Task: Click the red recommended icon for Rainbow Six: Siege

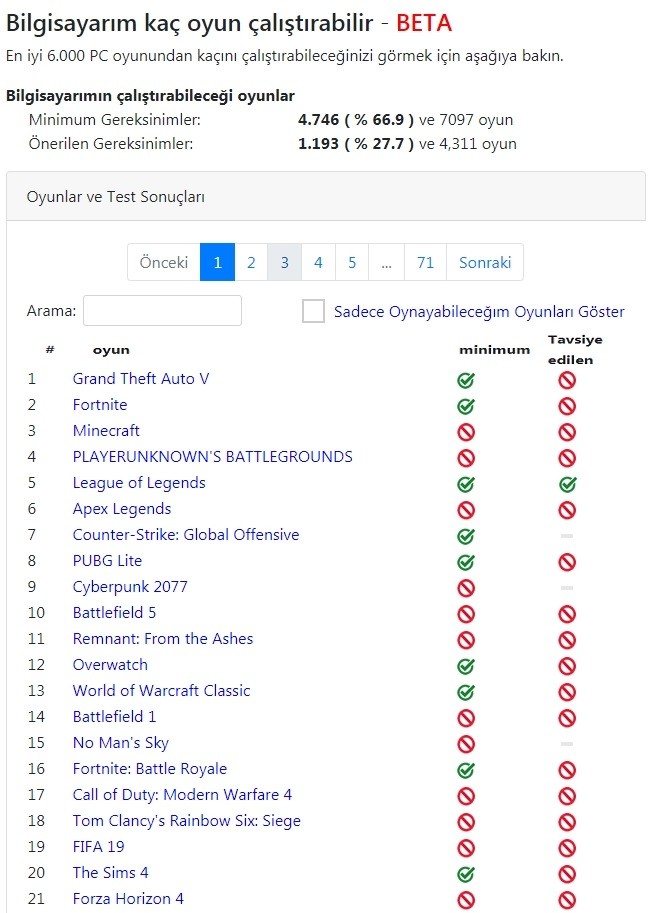Action: click(x=567, y=822)
